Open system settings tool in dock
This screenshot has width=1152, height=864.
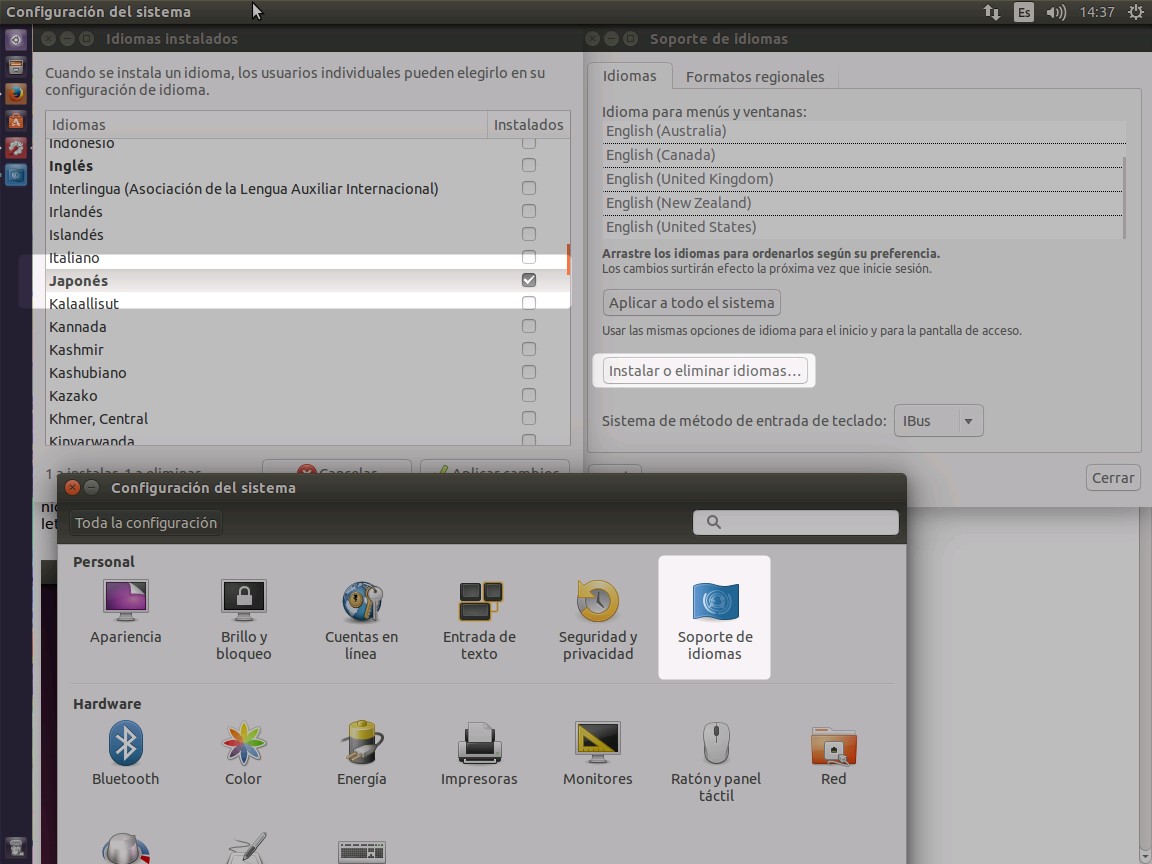click(15, 148)
